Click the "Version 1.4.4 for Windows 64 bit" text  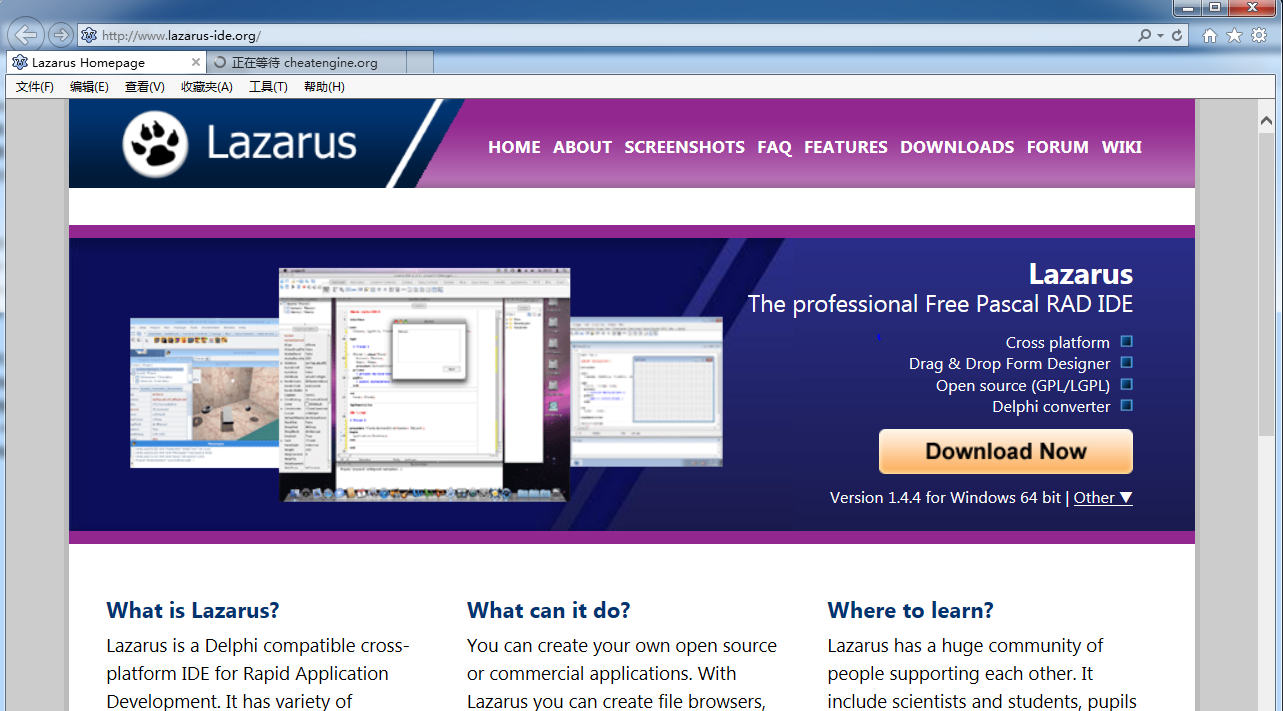point(945,498)
